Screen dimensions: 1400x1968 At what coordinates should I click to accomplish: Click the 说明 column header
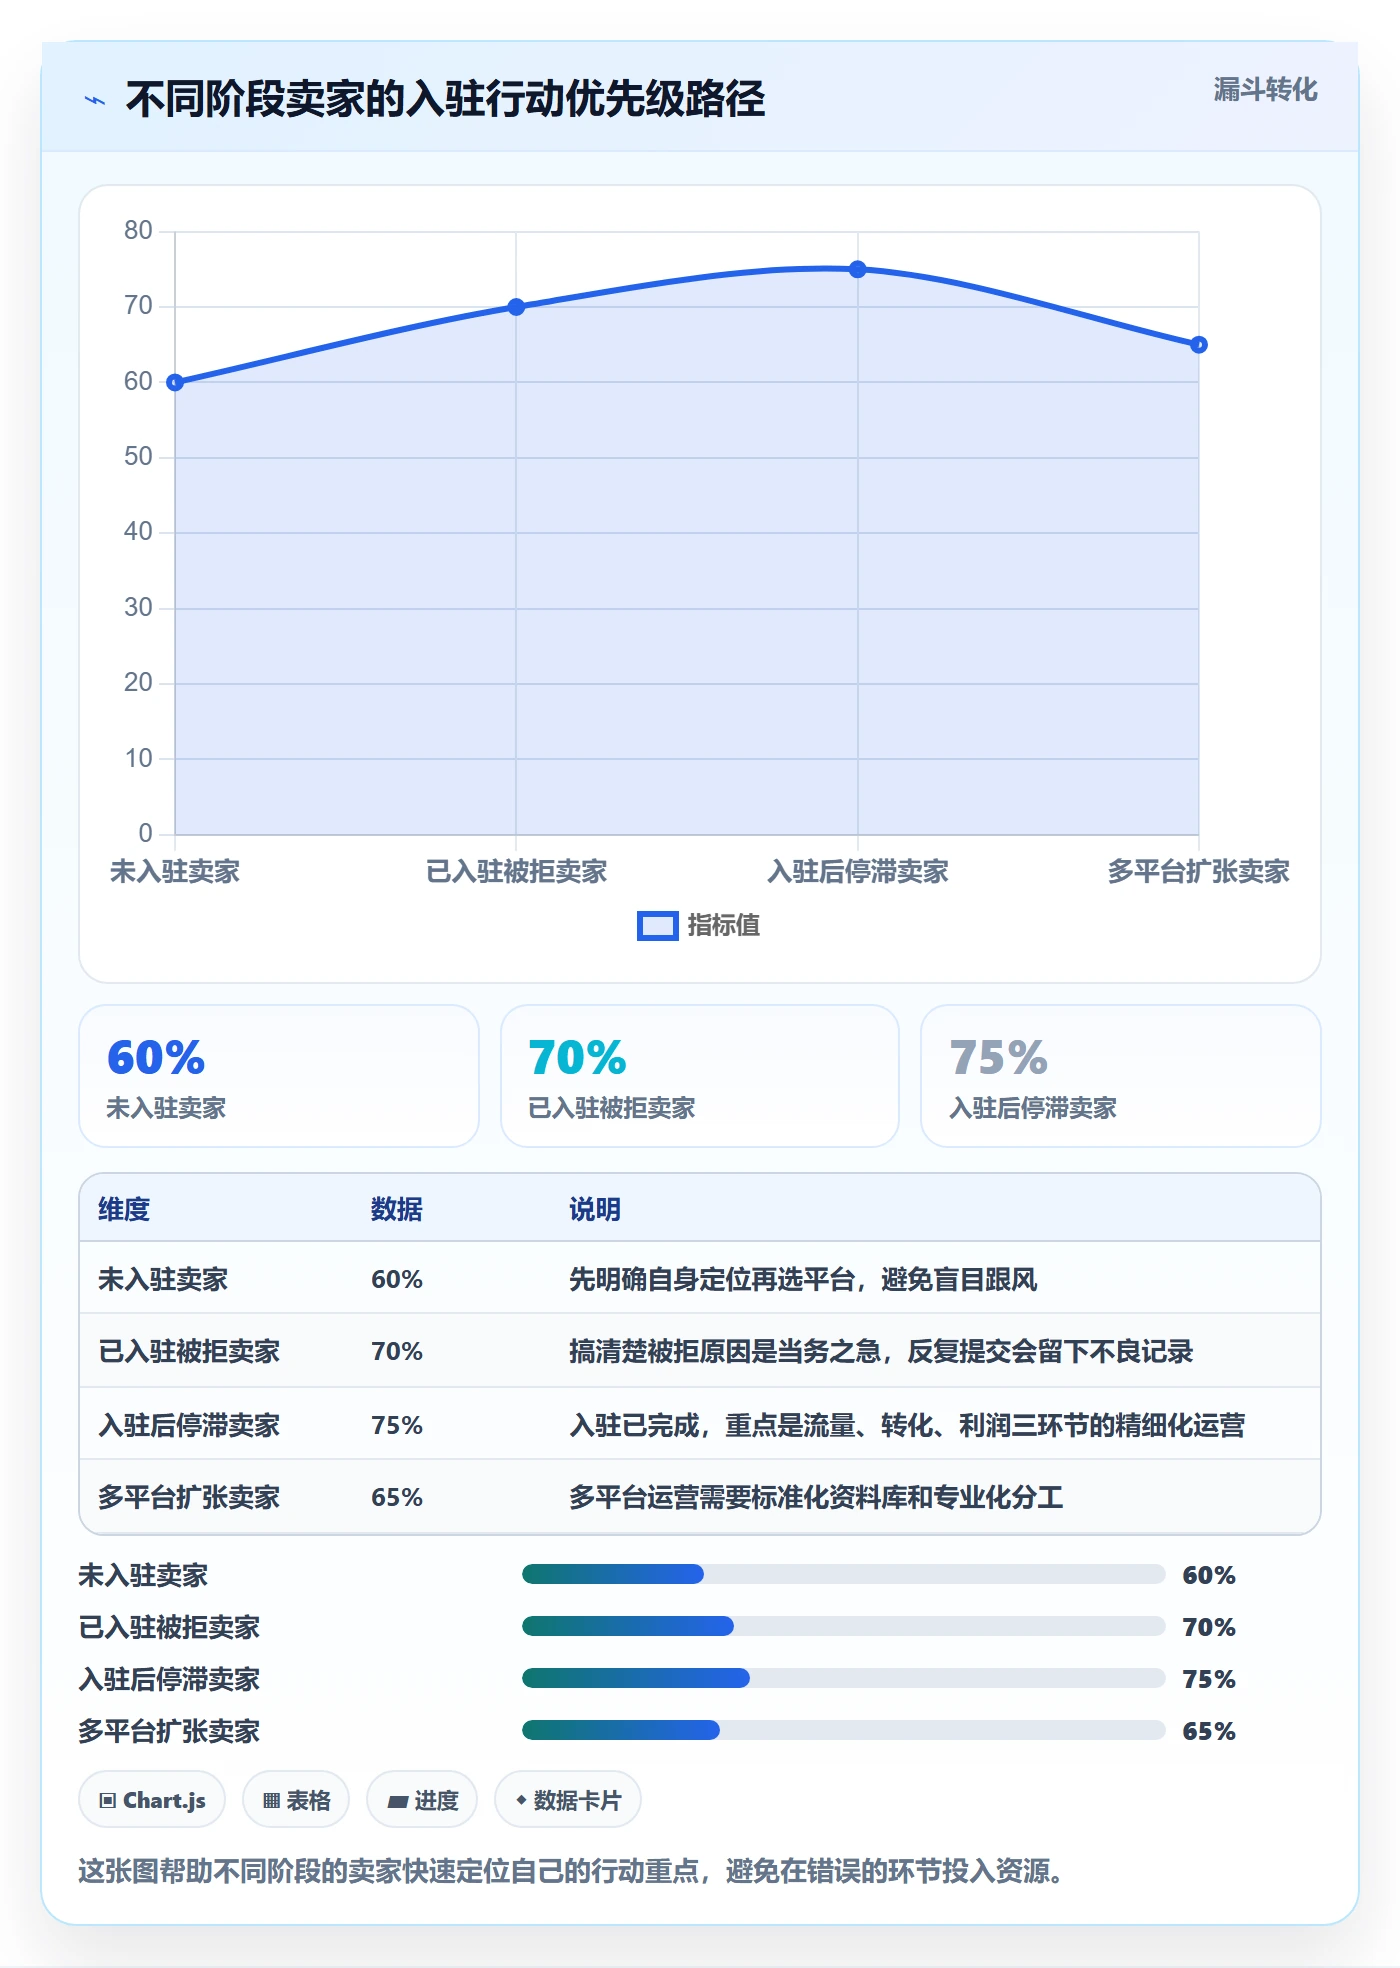pyautogui.click(x=595, y=1209)
